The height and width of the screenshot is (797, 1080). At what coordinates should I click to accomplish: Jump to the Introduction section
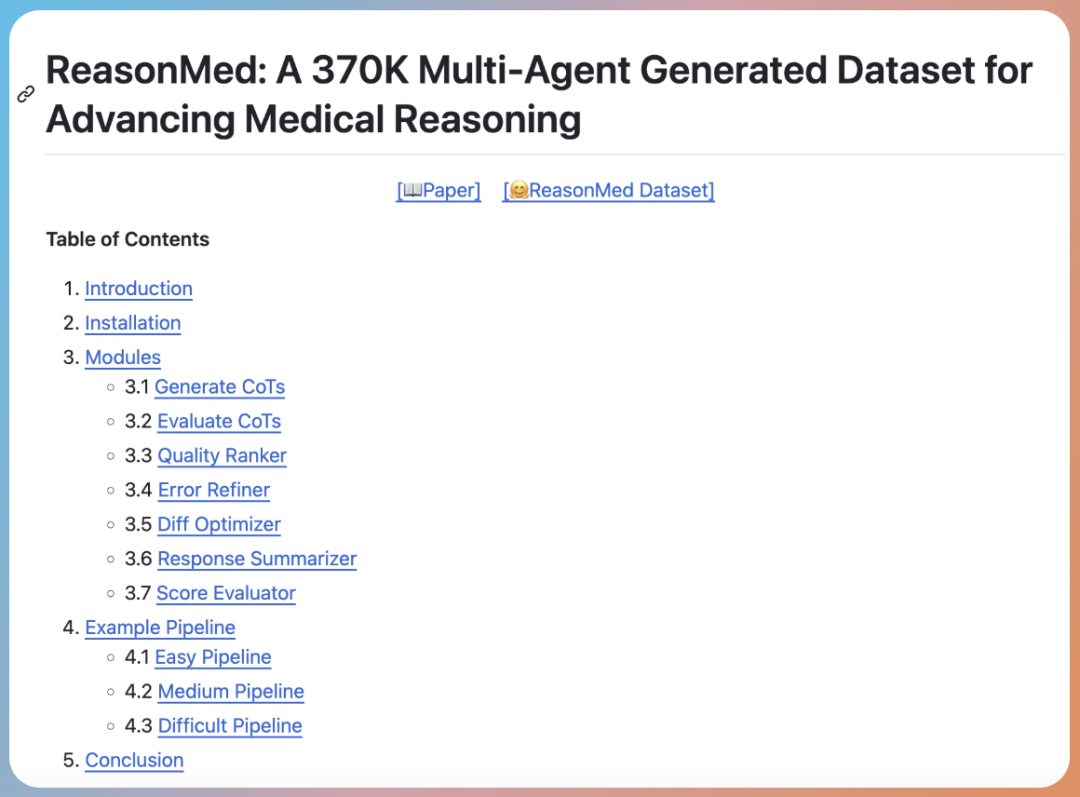click(138, 289)
